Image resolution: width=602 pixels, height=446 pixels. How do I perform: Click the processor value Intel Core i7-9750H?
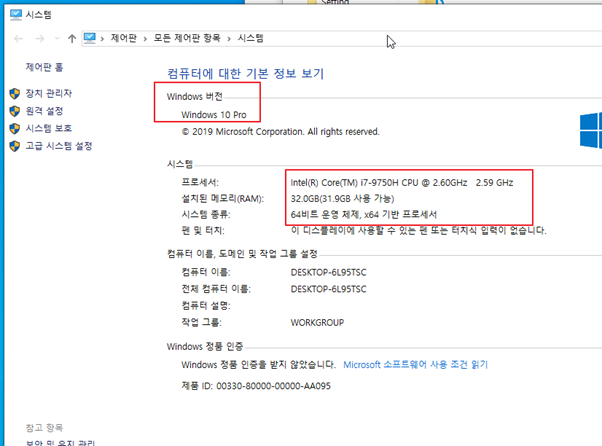402,183
